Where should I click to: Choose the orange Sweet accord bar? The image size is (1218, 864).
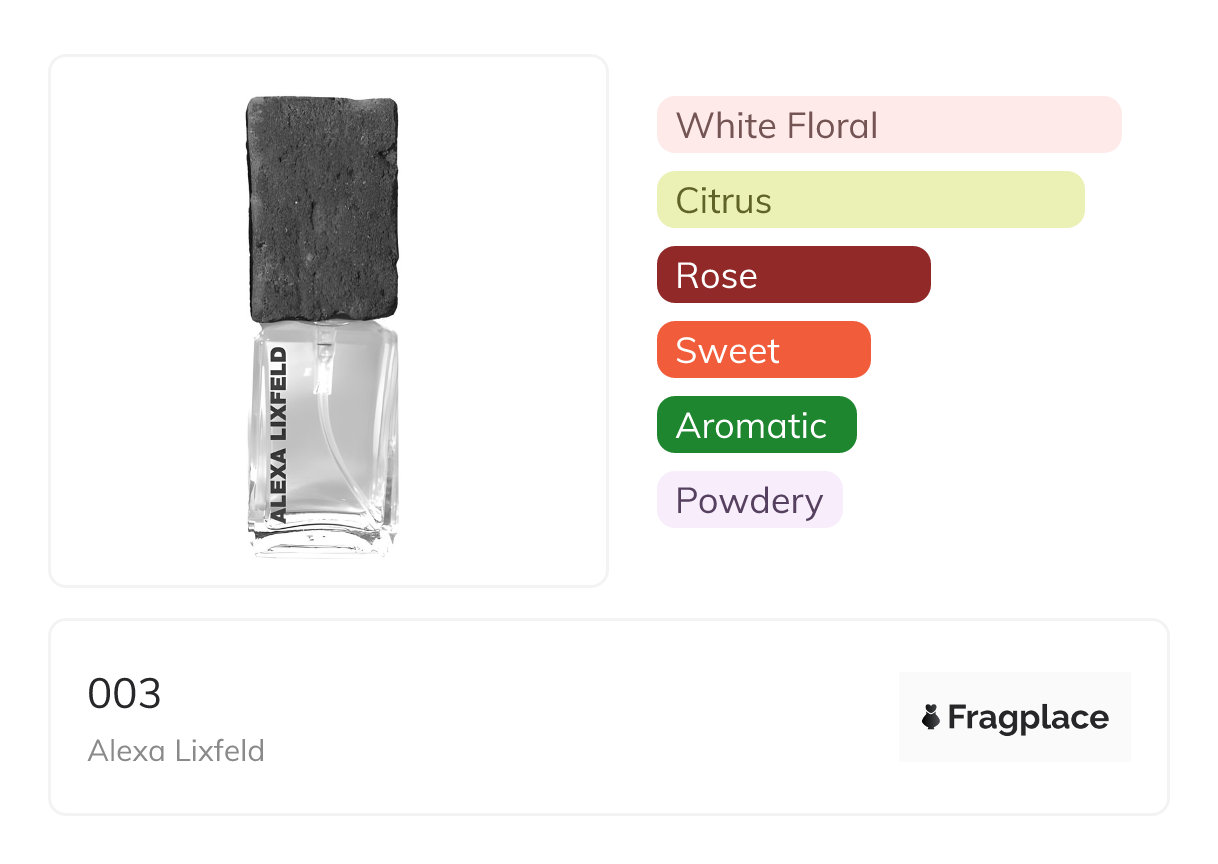pos(763,350)
